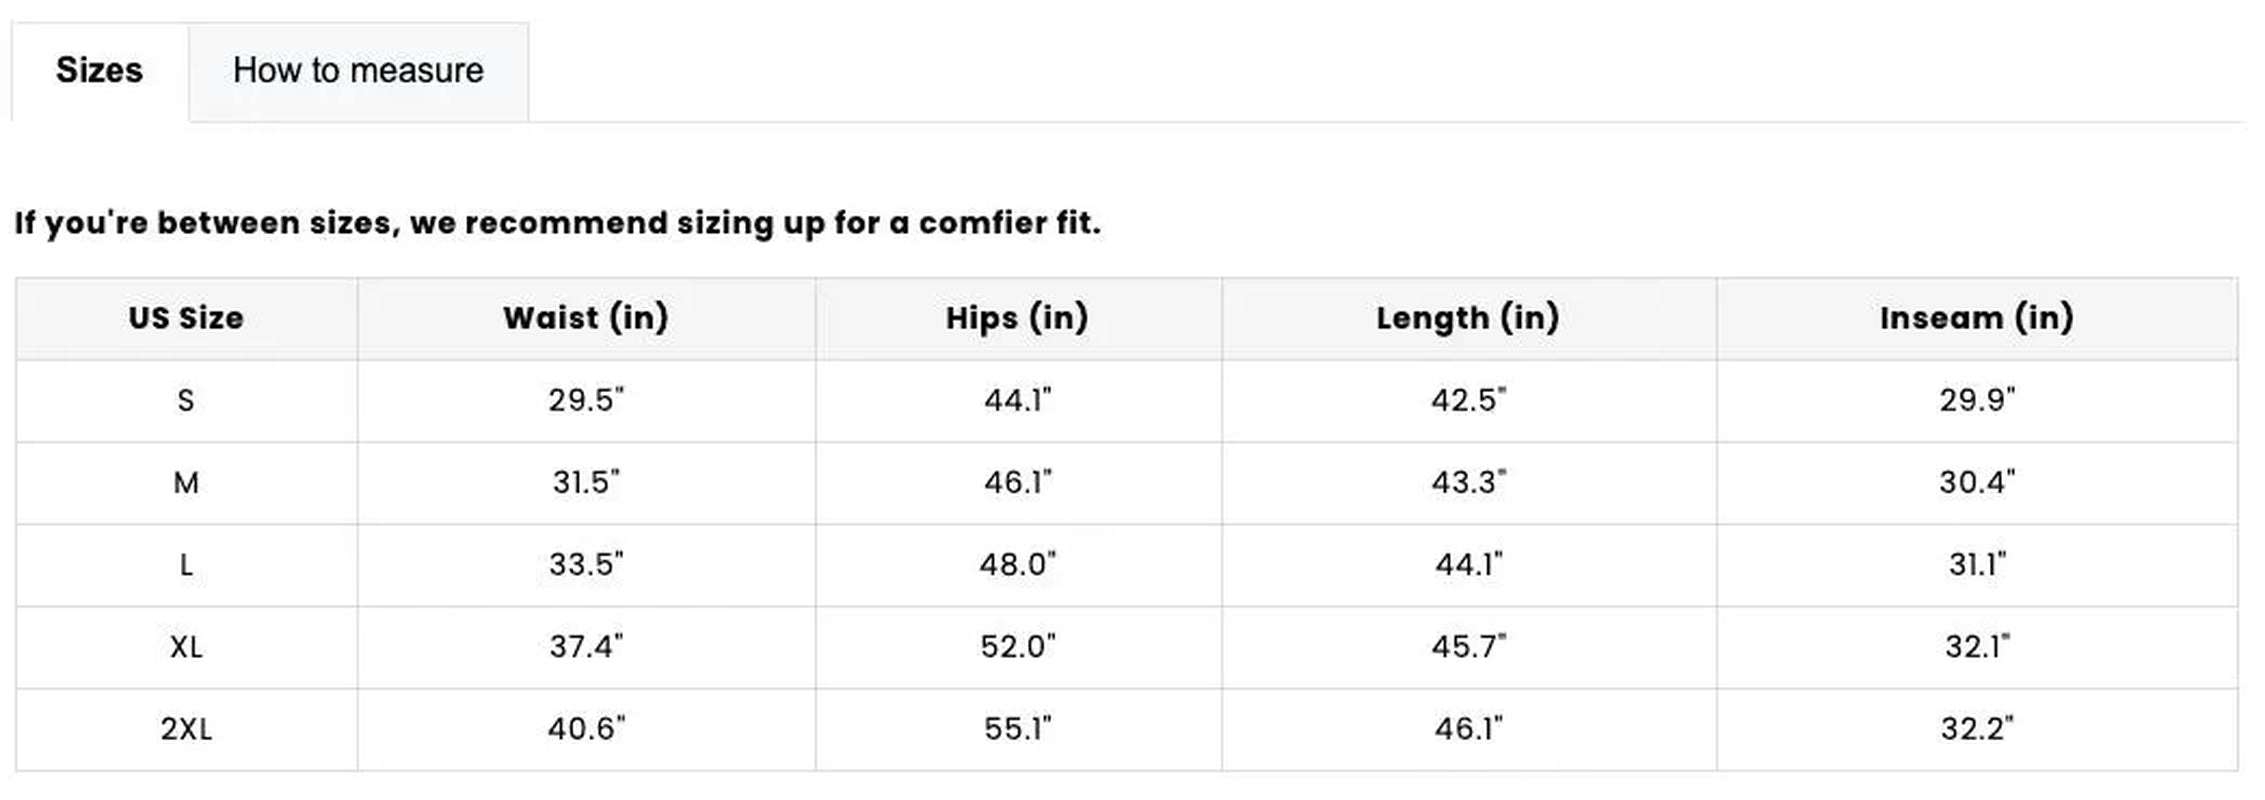Click the Waist (in) column header
Viewport: 2265px width, 800px height.
coord(586,318)
